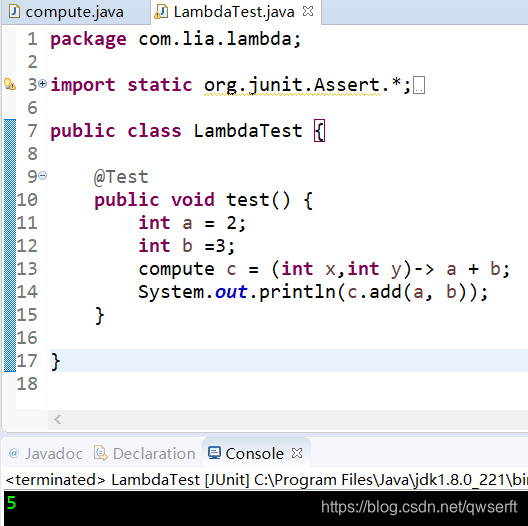Click the class name "LambdaTest" on line 7
Image resolution: width=528 pixels, height=526 pixels.
pos(248,131)
